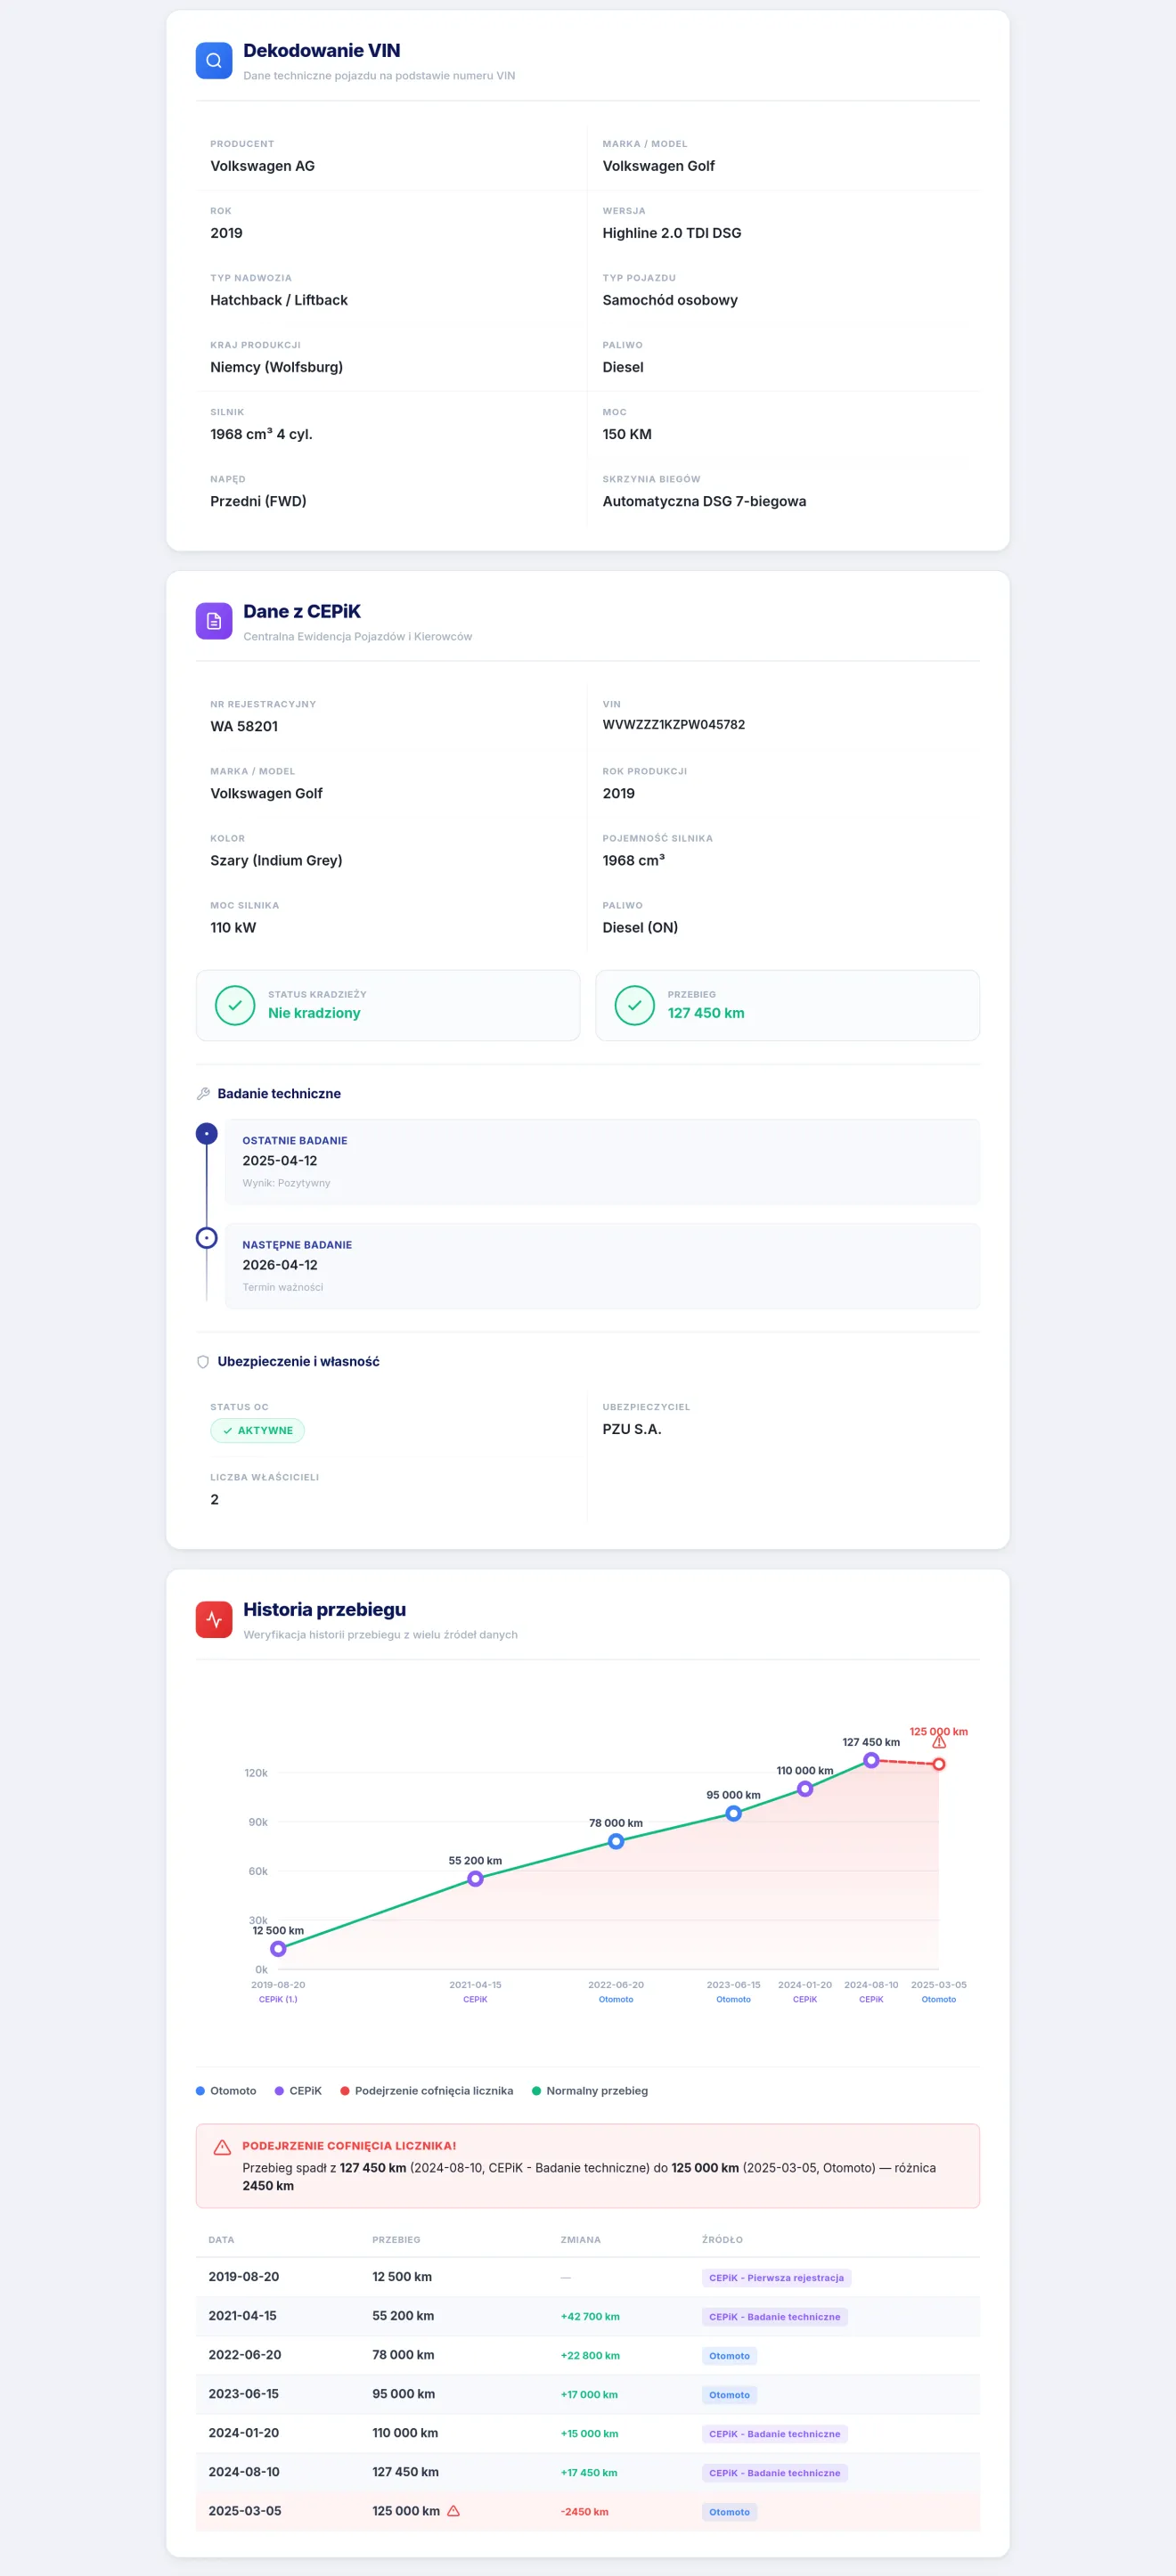The height and width of the screenshot is (2576, 1176).
Task: Click the Historia przebiegu heading
Action: 324,1609
